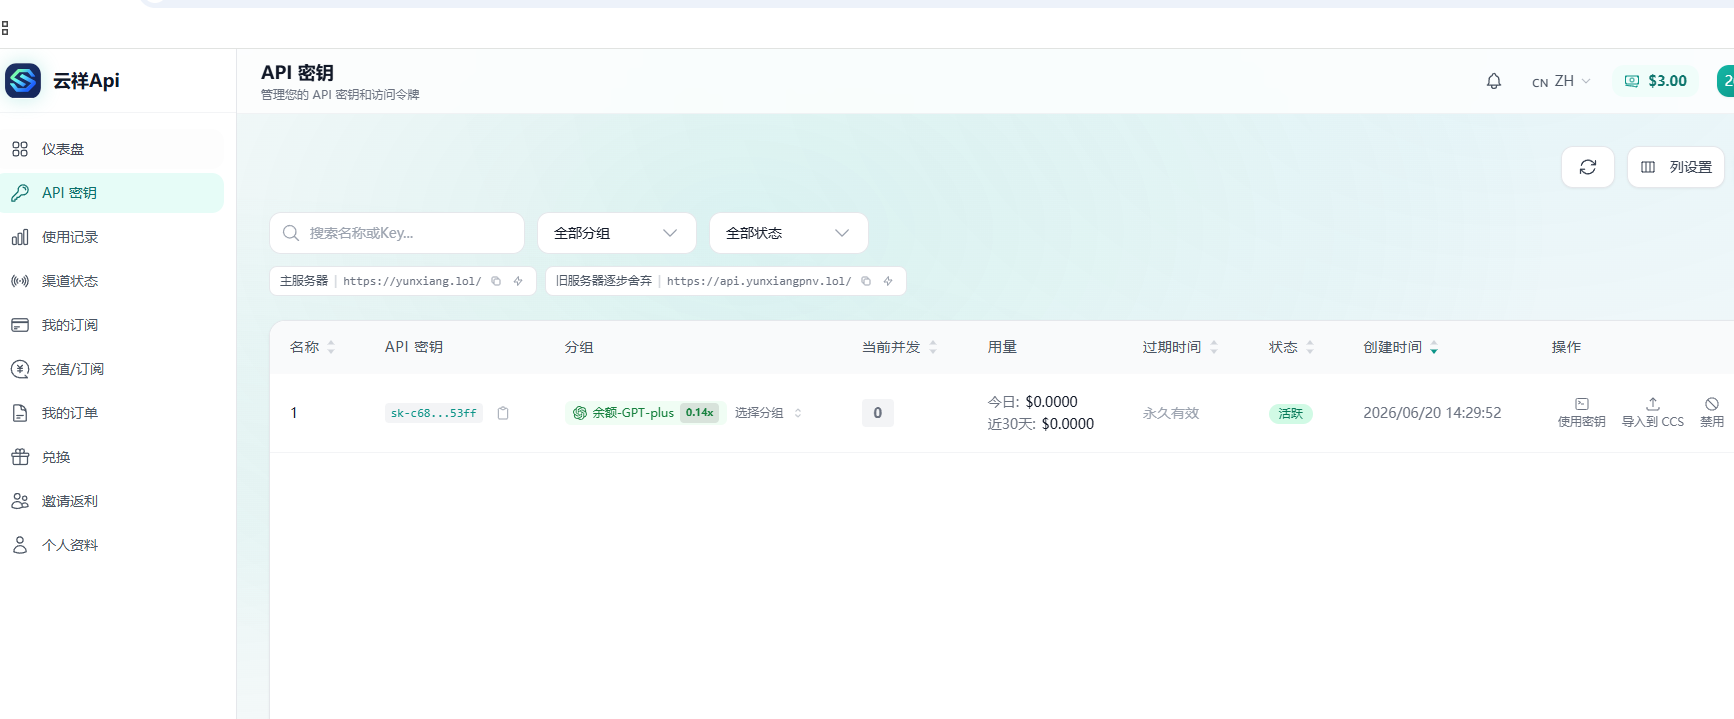The width and height of the screenshot is (1734, 719).
Task: Click the 个人资料 person icon
Action: pos(20,545)
